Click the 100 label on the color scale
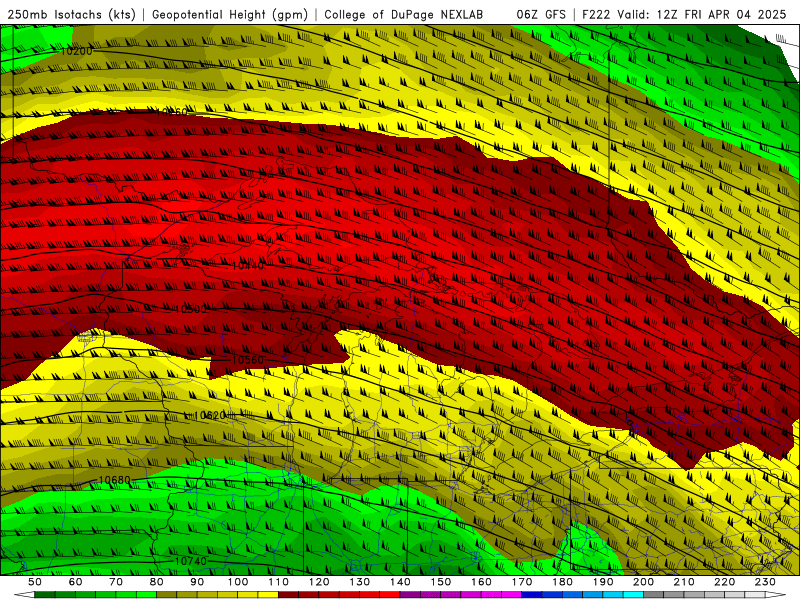Screen dimensions: 800x600 coord(238,582)
